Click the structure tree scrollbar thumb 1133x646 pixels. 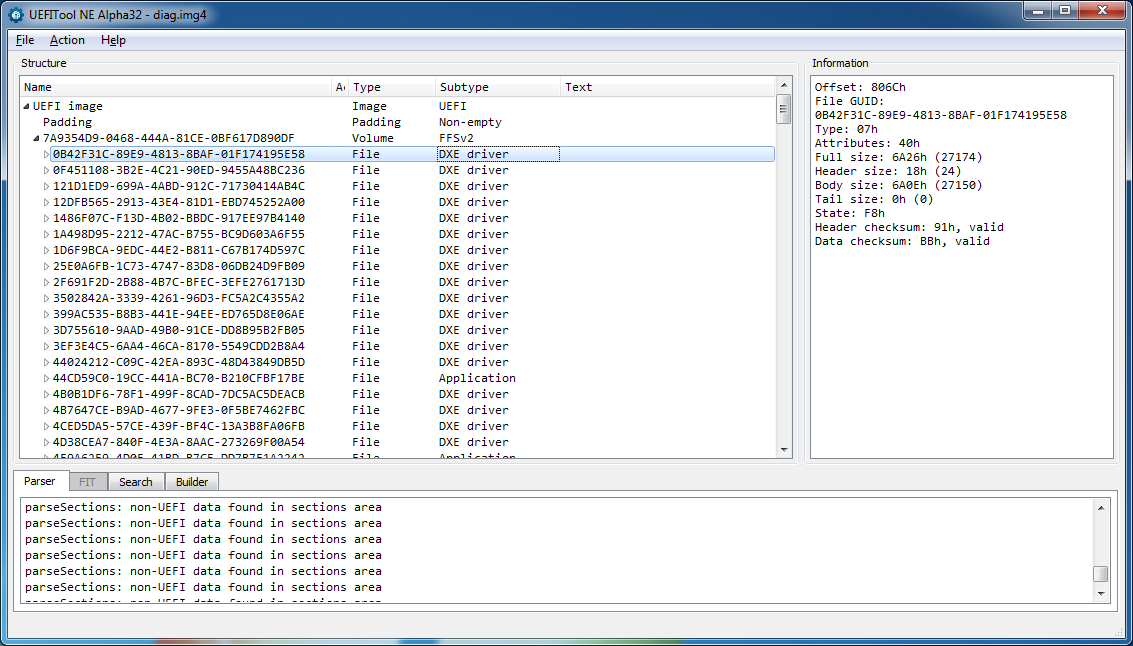pyautogui.click(x=784, y=109)
